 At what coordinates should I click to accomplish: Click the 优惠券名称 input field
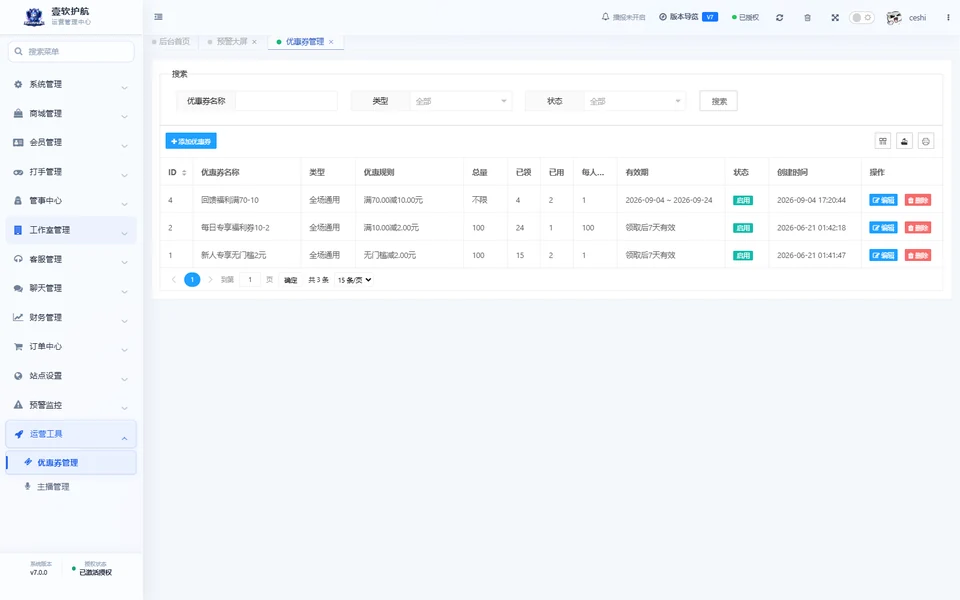click(286, 101)
